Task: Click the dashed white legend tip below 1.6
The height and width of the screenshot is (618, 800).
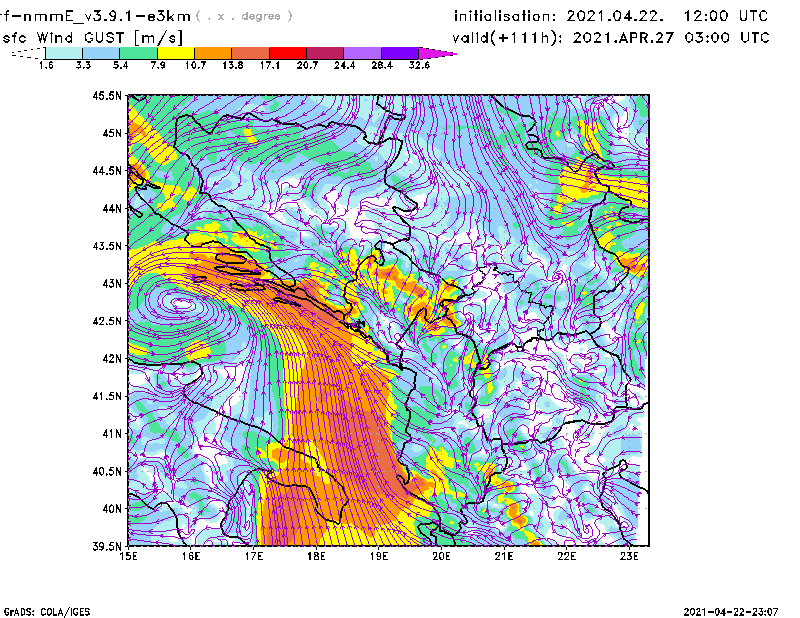Action: pyautogui.click(x=29, y=53)
